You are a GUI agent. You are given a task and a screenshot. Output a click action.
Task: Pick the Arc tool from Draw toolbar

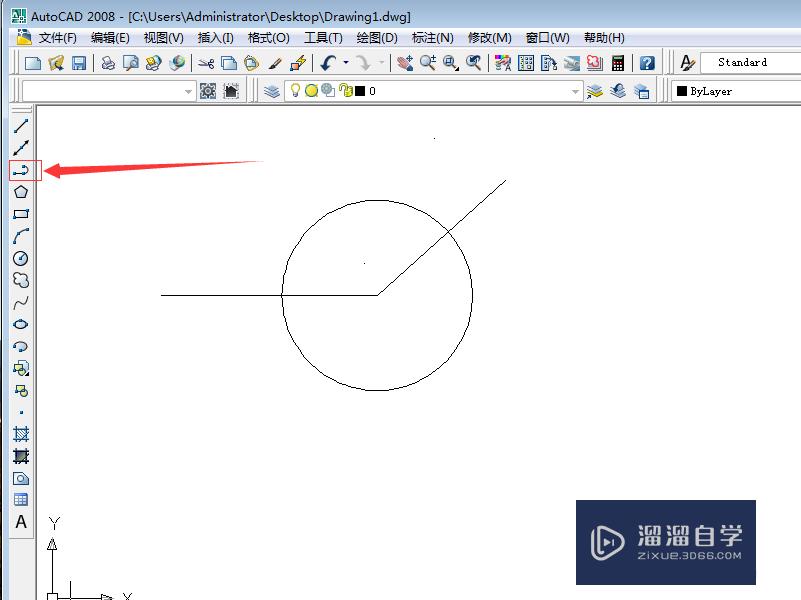click(x=22, y=235)
